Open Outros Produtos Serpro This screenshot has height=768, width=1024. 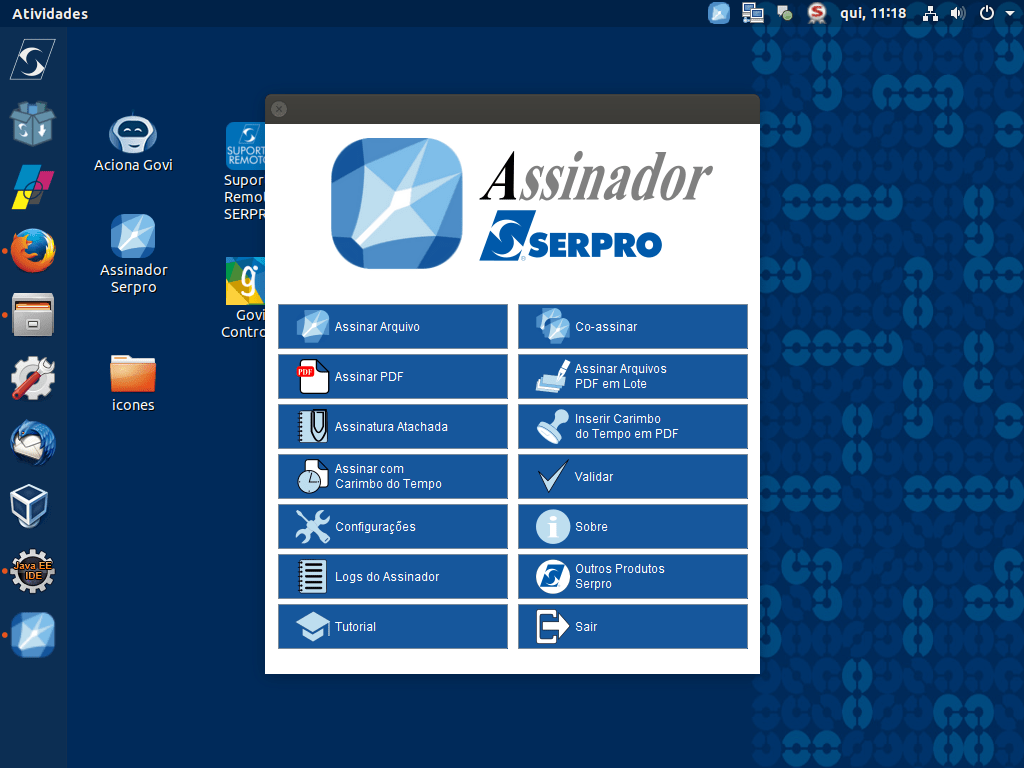coord(633,577)
